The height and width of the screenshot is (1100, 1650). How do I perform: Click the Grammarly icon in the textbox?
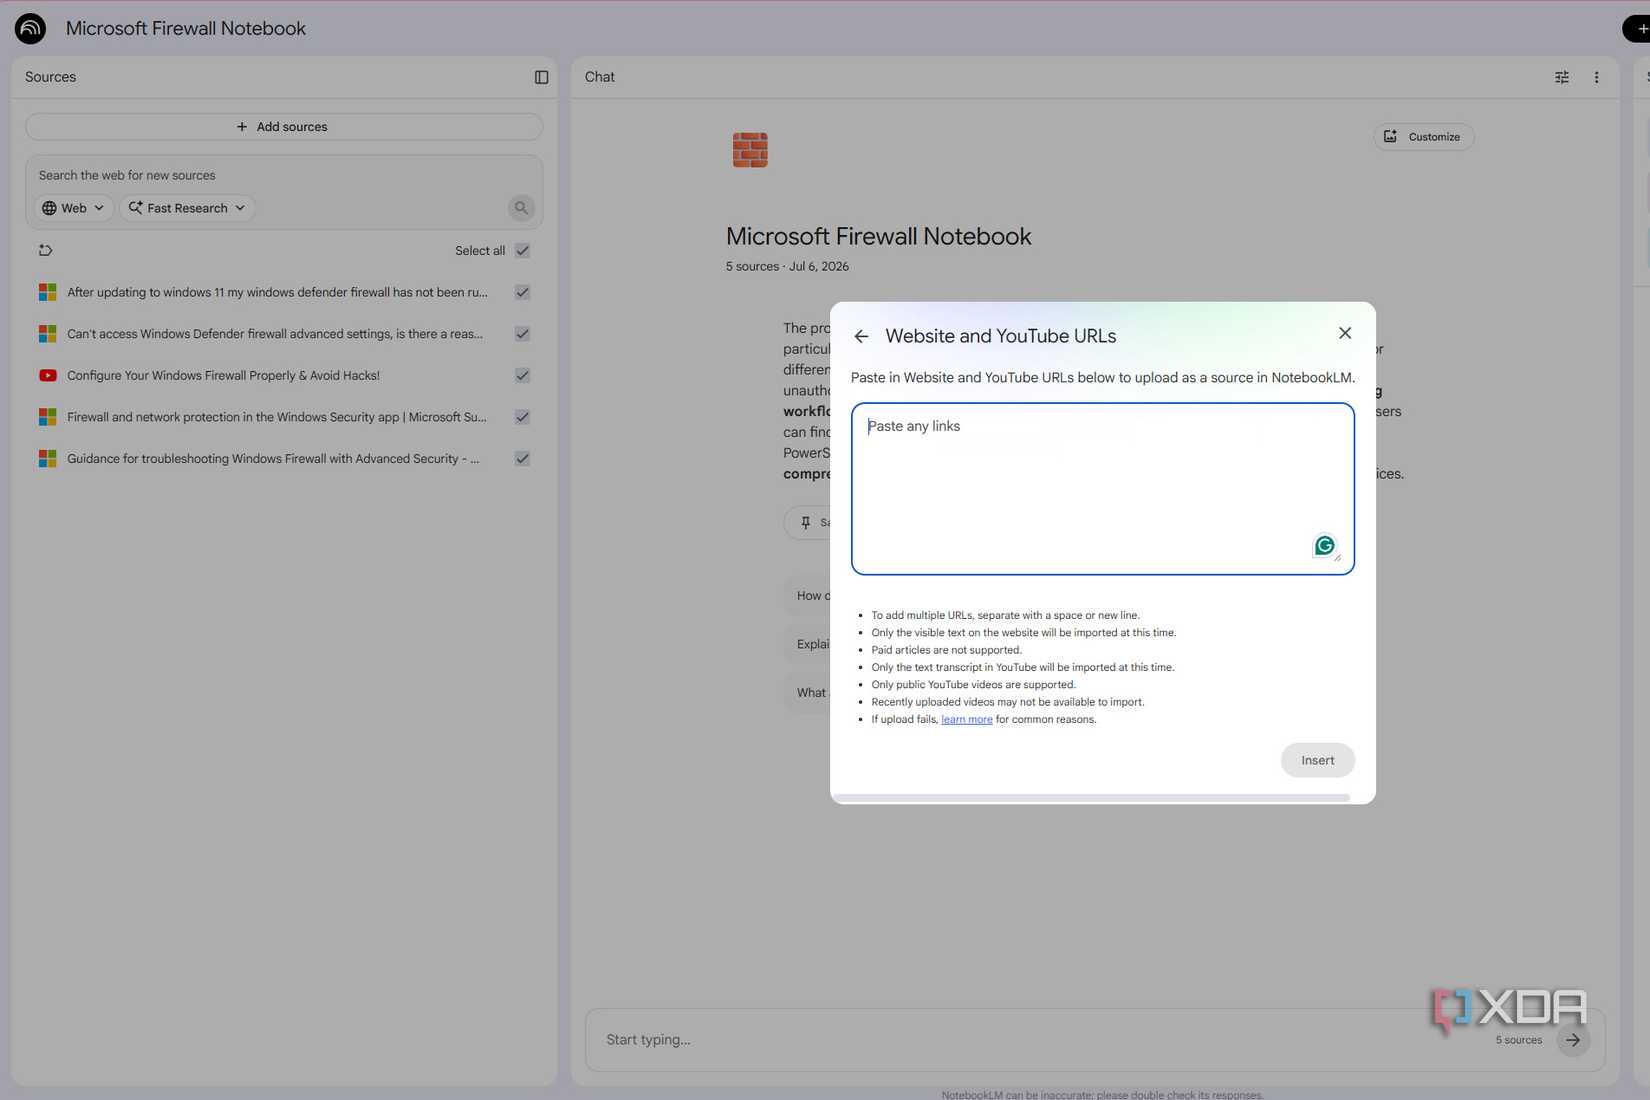[1325, 545]
